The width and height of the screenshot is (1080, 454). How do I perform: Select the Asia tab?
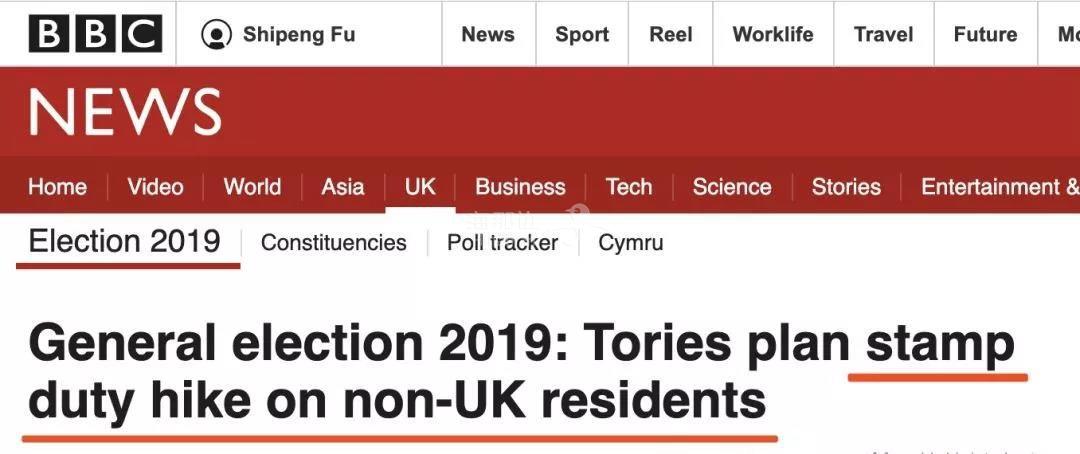tap(343, 187)
